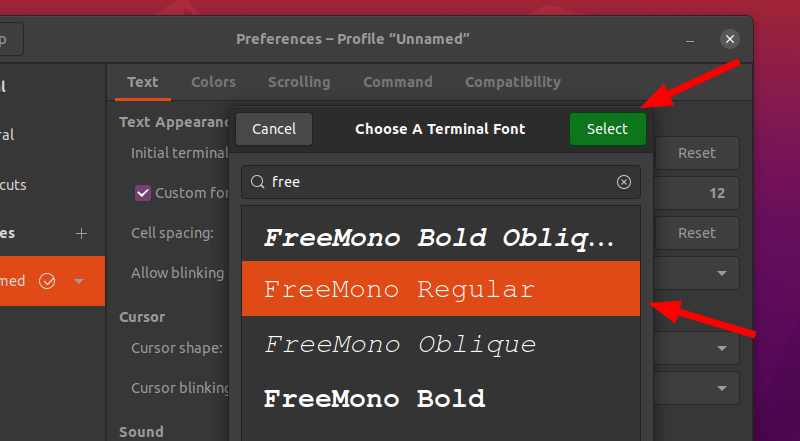
Task: Open the Scrolling tab
Action: tap(299, 82)
